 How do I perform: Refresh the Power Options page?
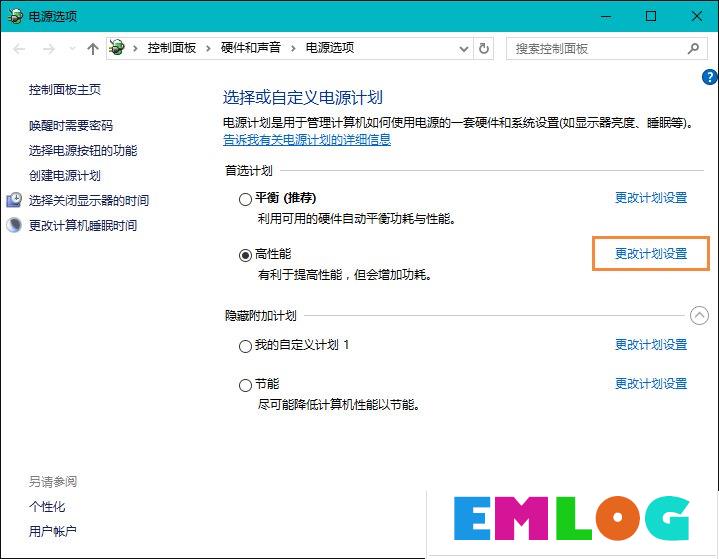click(484, 49)
